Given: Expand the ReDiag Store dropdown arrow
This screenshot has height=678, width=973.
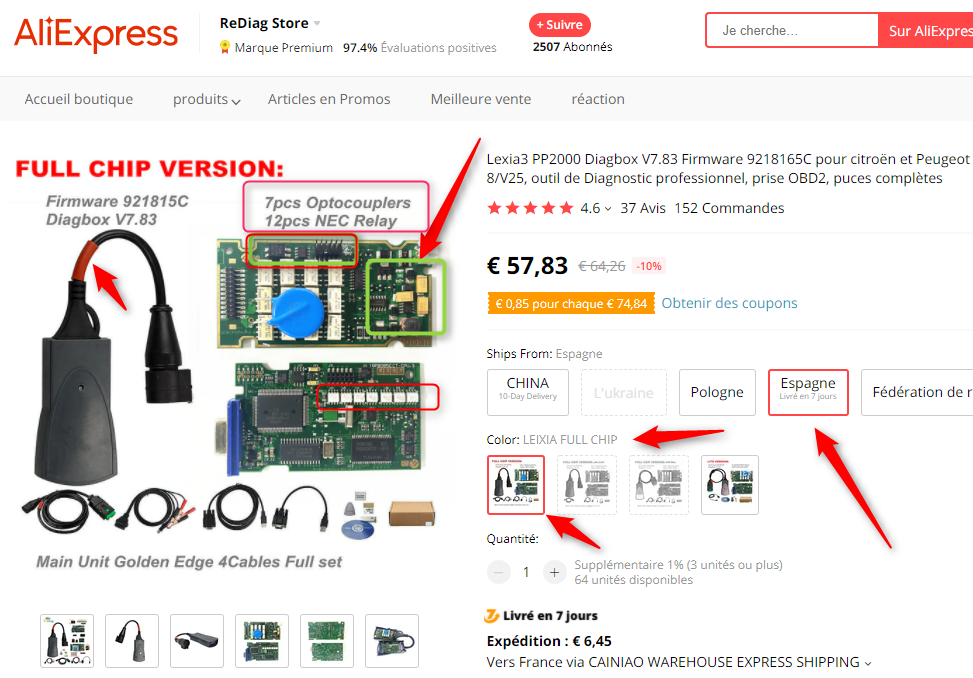Looking at the screenshot, I should coord(317,24).
